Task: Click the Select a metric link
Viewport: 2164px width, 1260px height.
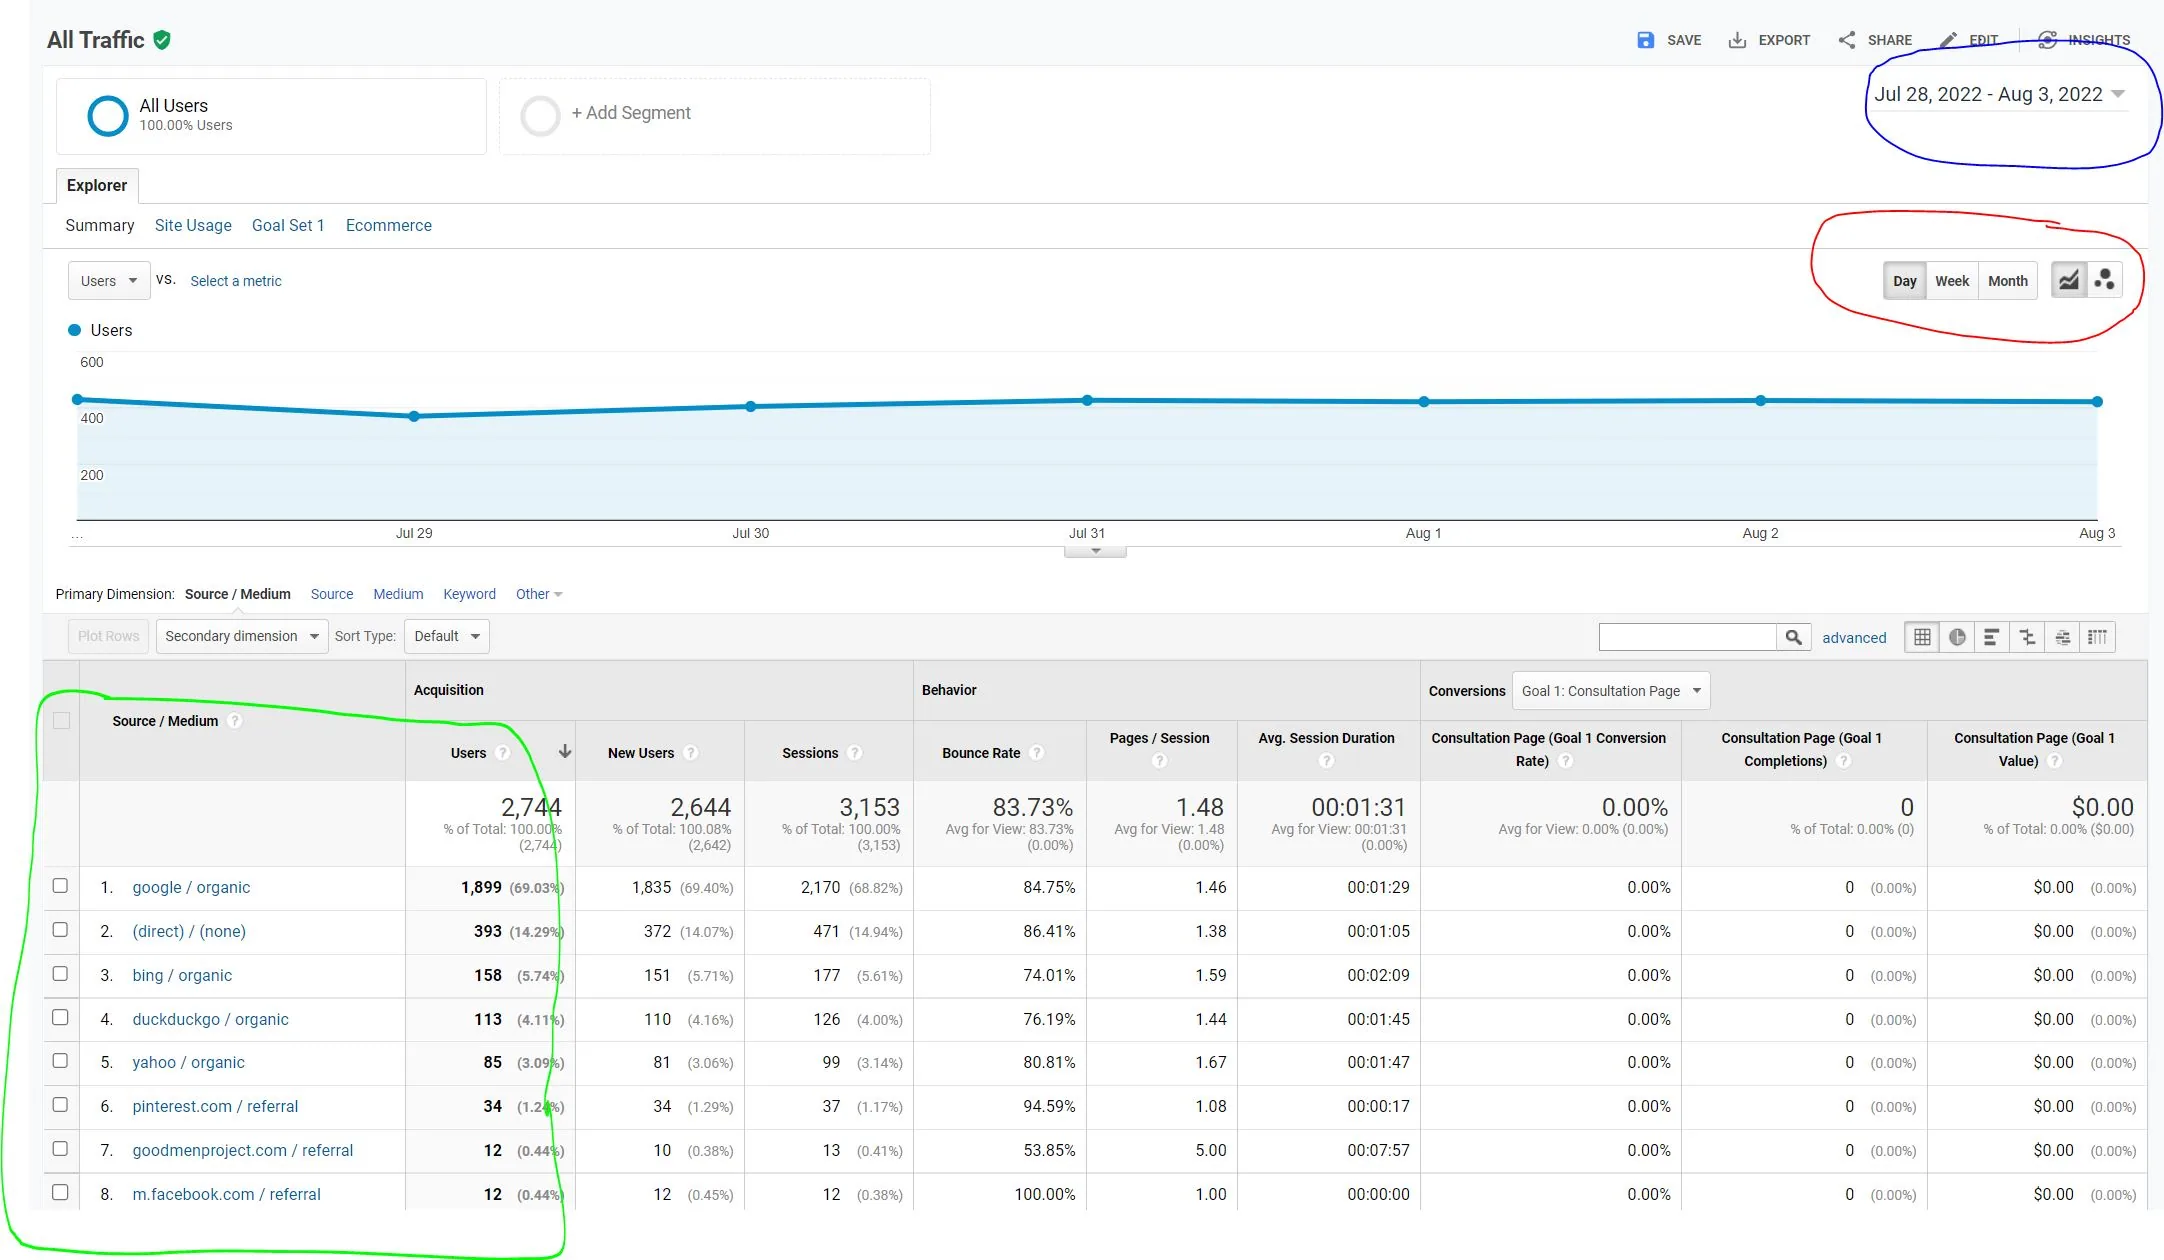Action: tap(236, 281)
